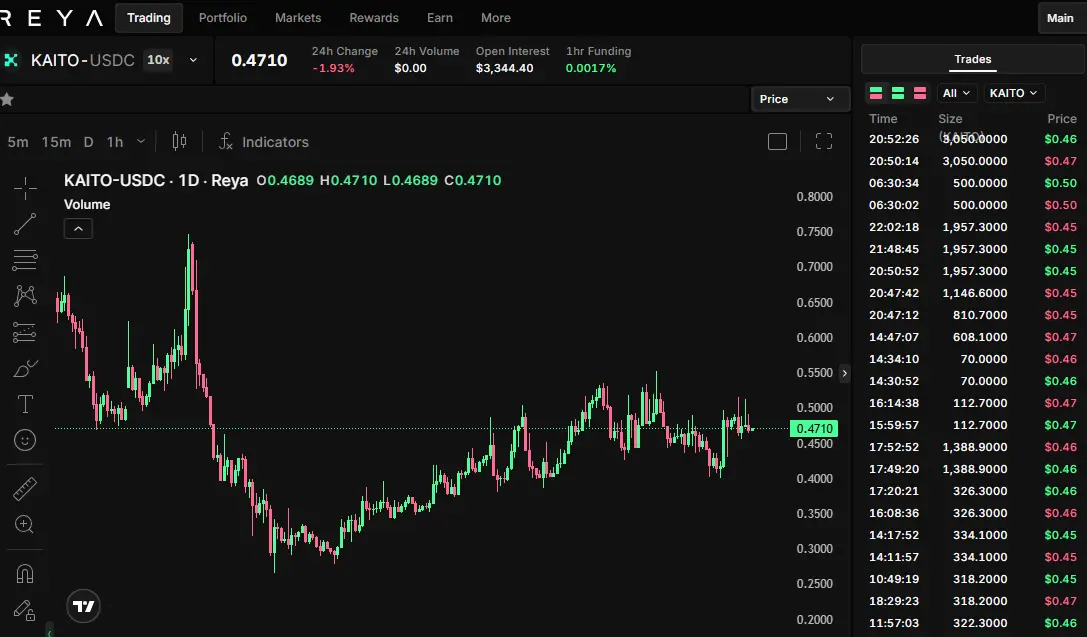Image resolution: width=1087 pixels, height=637 pixels.
Task: Show both buys and sells trades filter
Action: coord(876,93)
